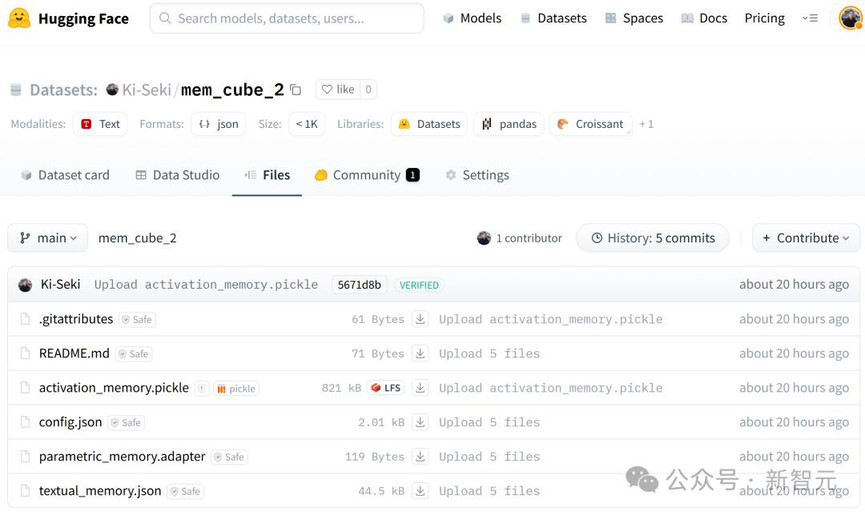Expand the more navigation menu icon
This screenshot has height=515, width=865.
tap(810, 18)
